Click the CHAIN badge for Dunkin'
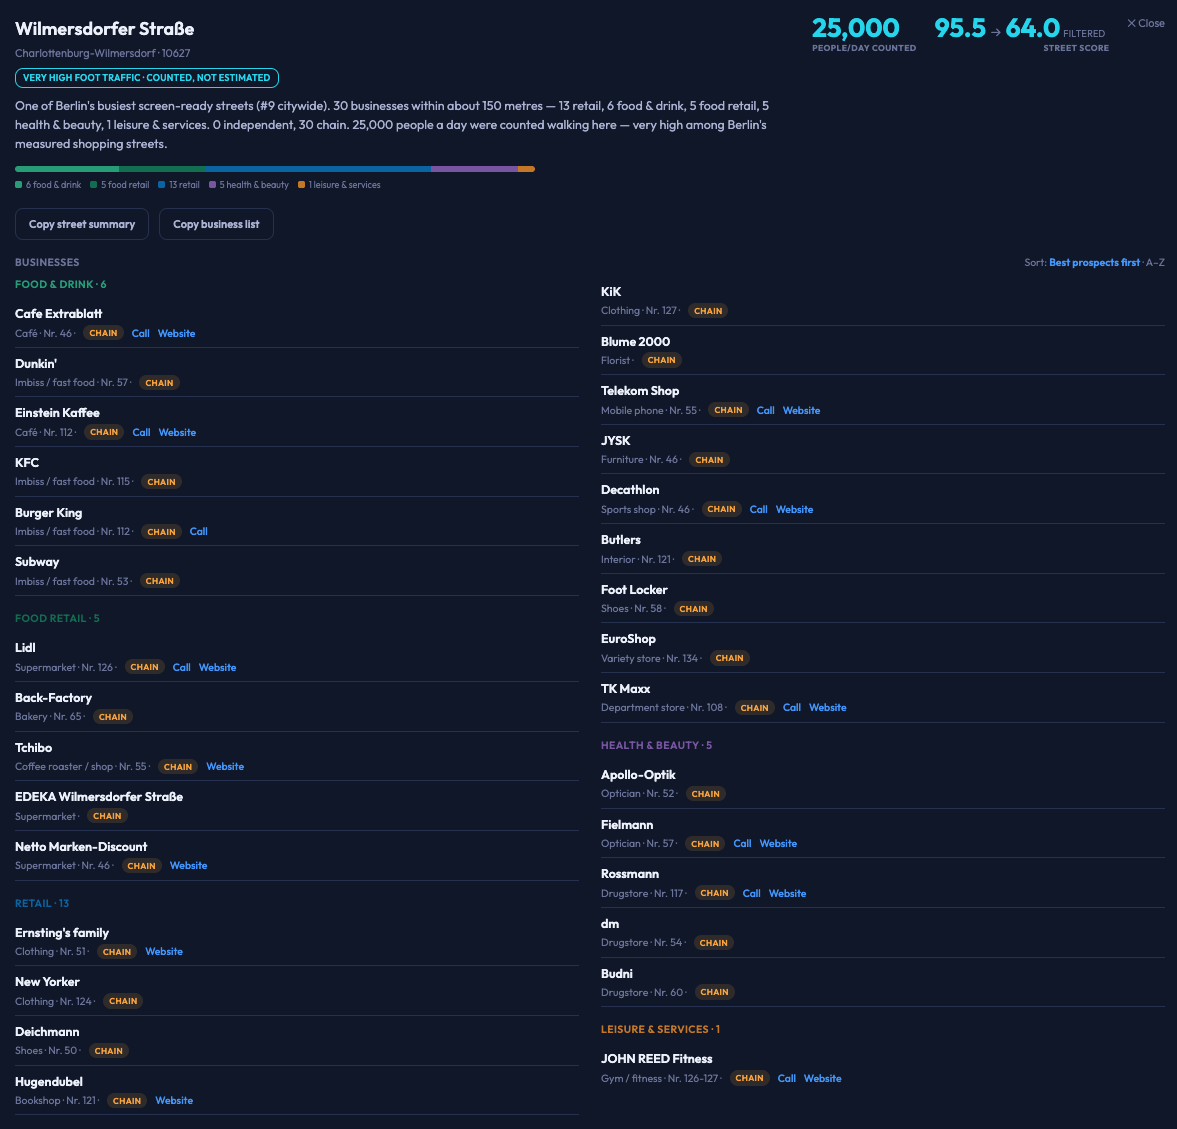 coord(159,383)
